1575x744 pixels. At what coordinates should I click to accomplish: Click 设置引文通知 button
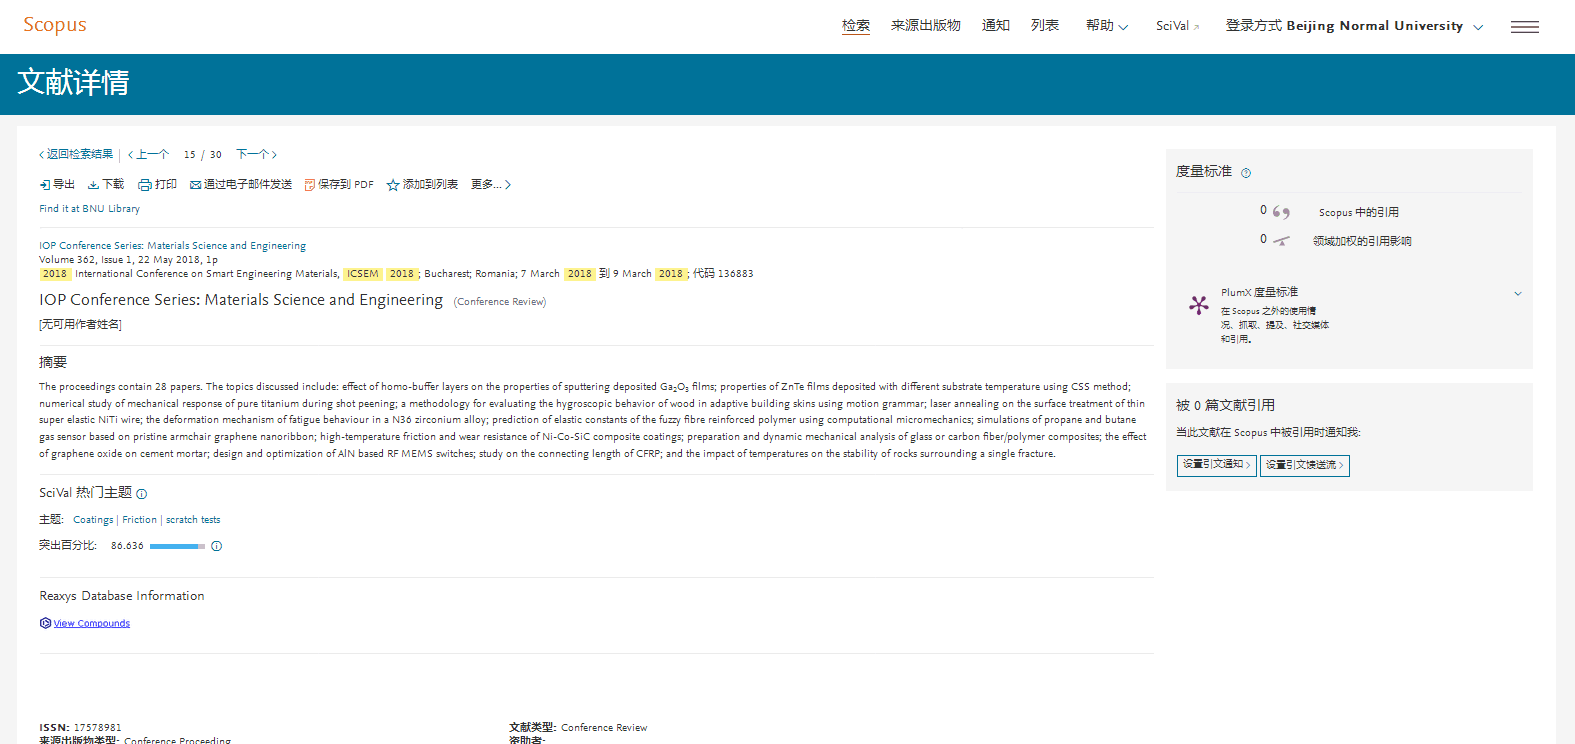1217,465
